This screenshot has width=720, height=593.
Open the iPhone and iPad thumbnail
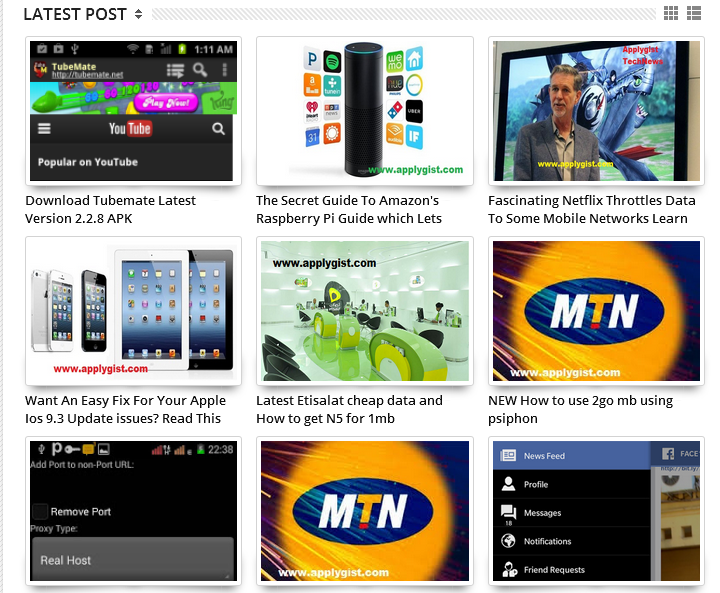(x=133, y=311)
